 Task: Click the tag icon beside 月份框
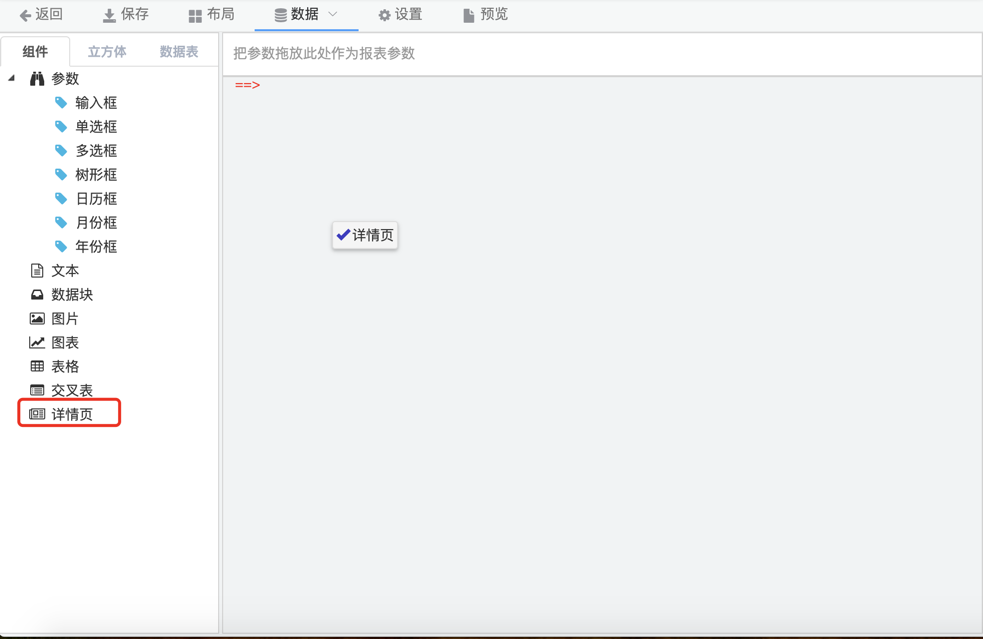coord(61,222)
